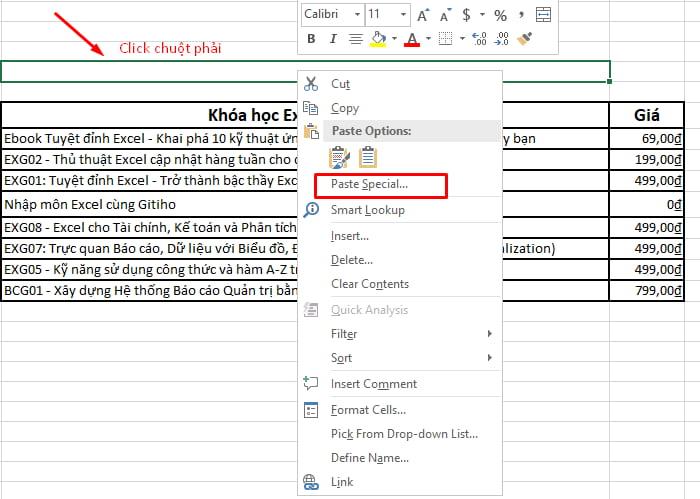
Task: Select price cell 0đ
Action: [x=646, y=204]
